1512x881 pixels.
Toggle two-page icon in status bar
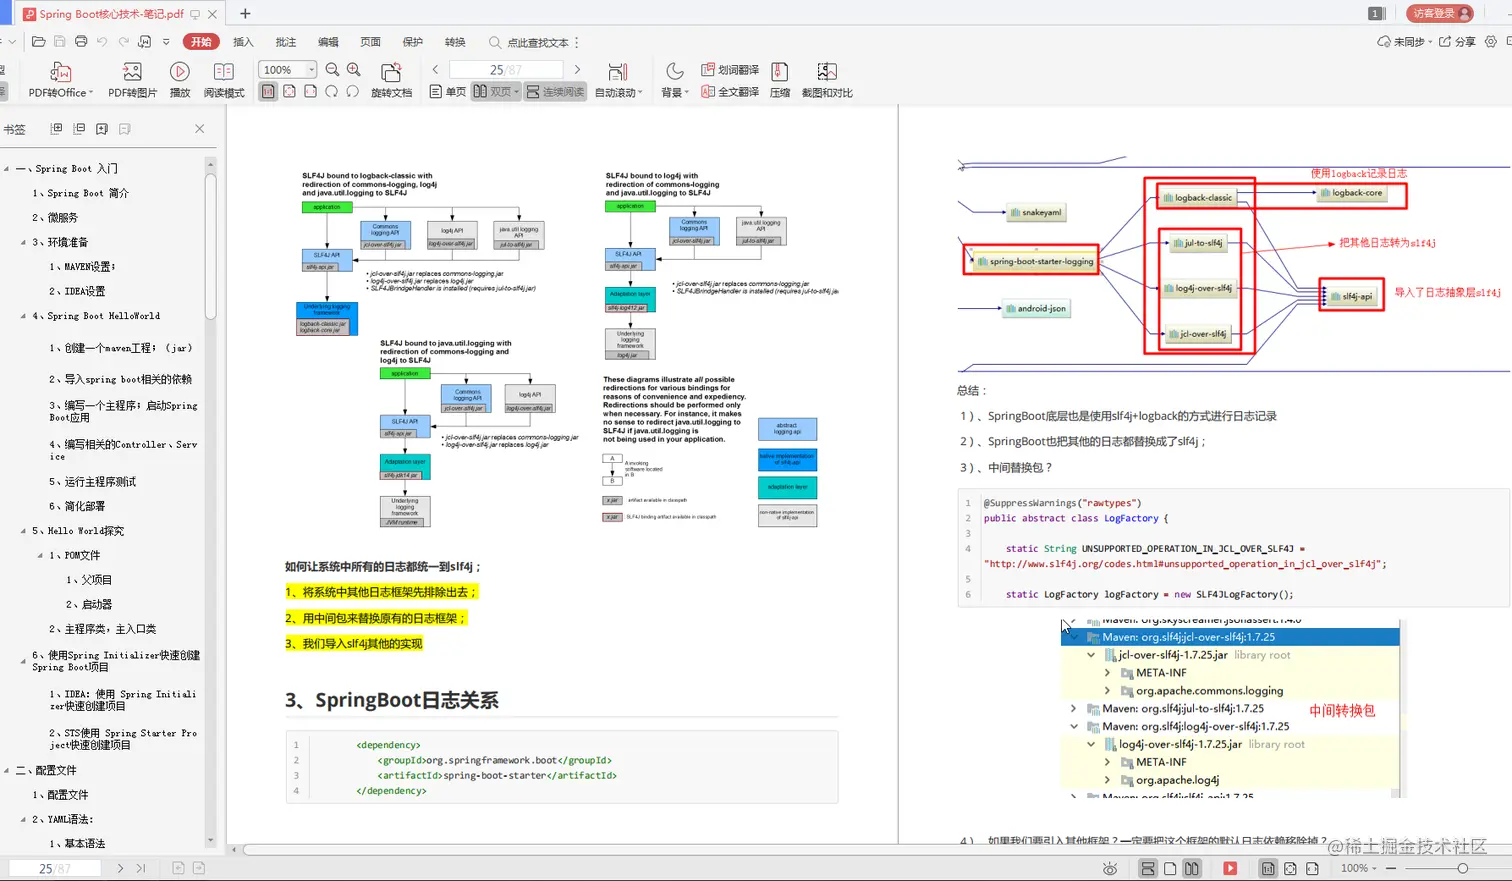[1192, 868]
